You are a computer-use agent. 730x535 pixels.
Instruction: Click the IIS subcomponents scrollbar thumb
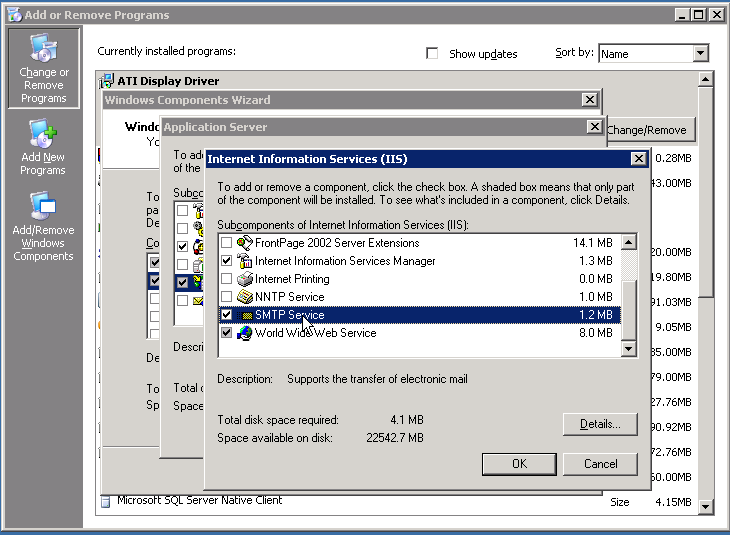pos(629,311)
